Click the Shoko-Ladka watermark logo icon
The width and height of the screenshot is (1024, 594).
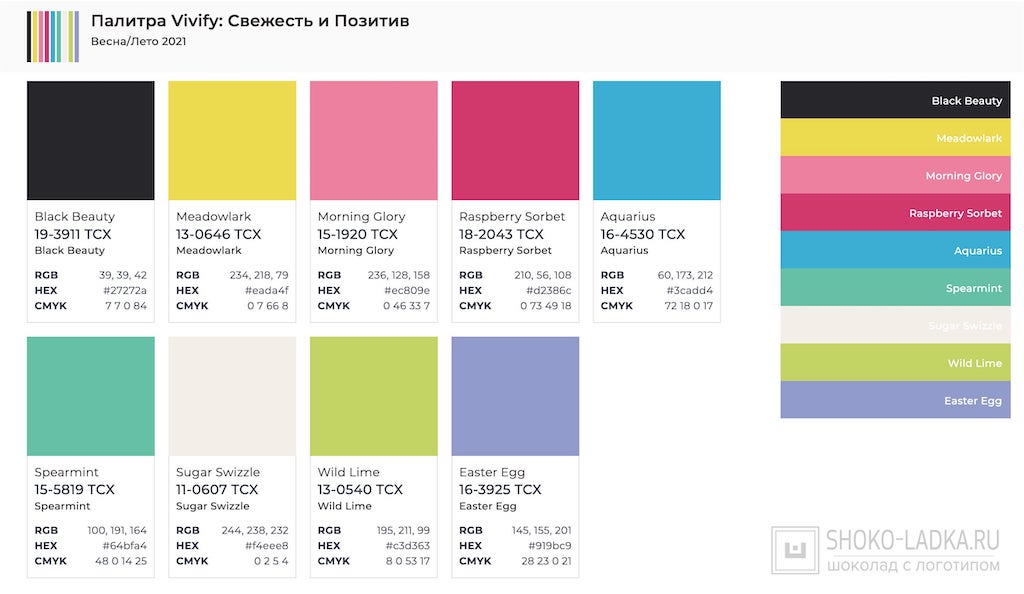click(795, 551)
